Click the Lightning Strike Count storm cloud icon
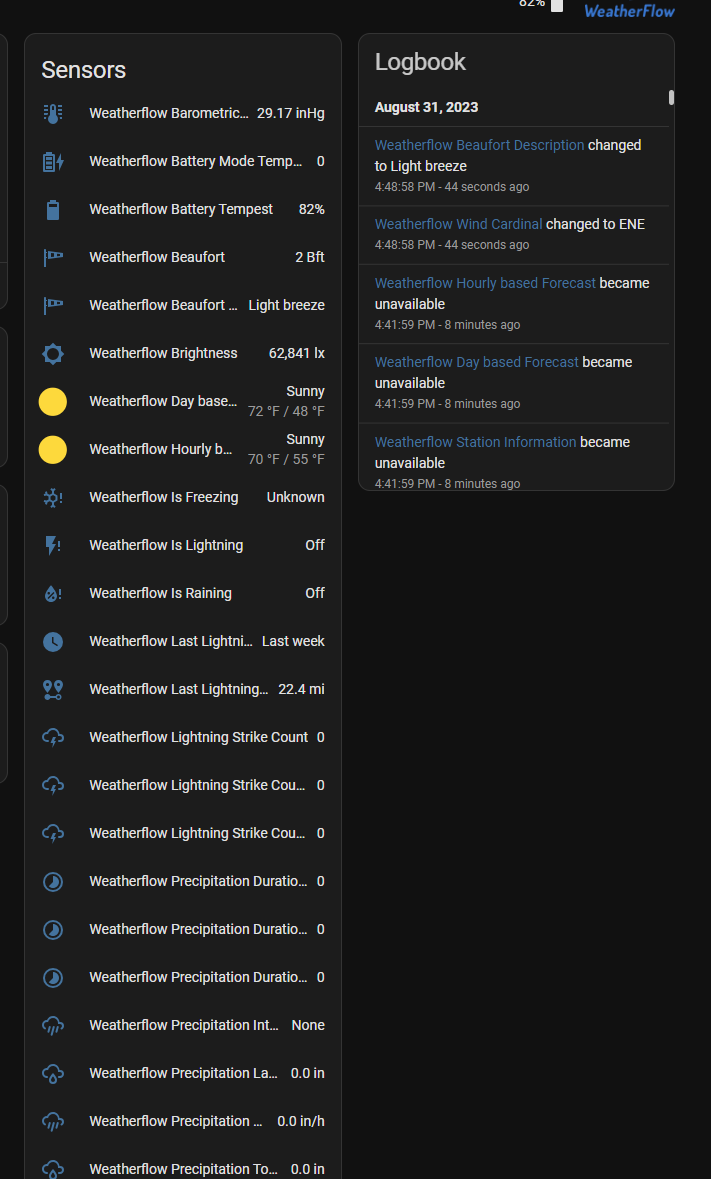711x1179 pixels. click(x=52, y=737)
